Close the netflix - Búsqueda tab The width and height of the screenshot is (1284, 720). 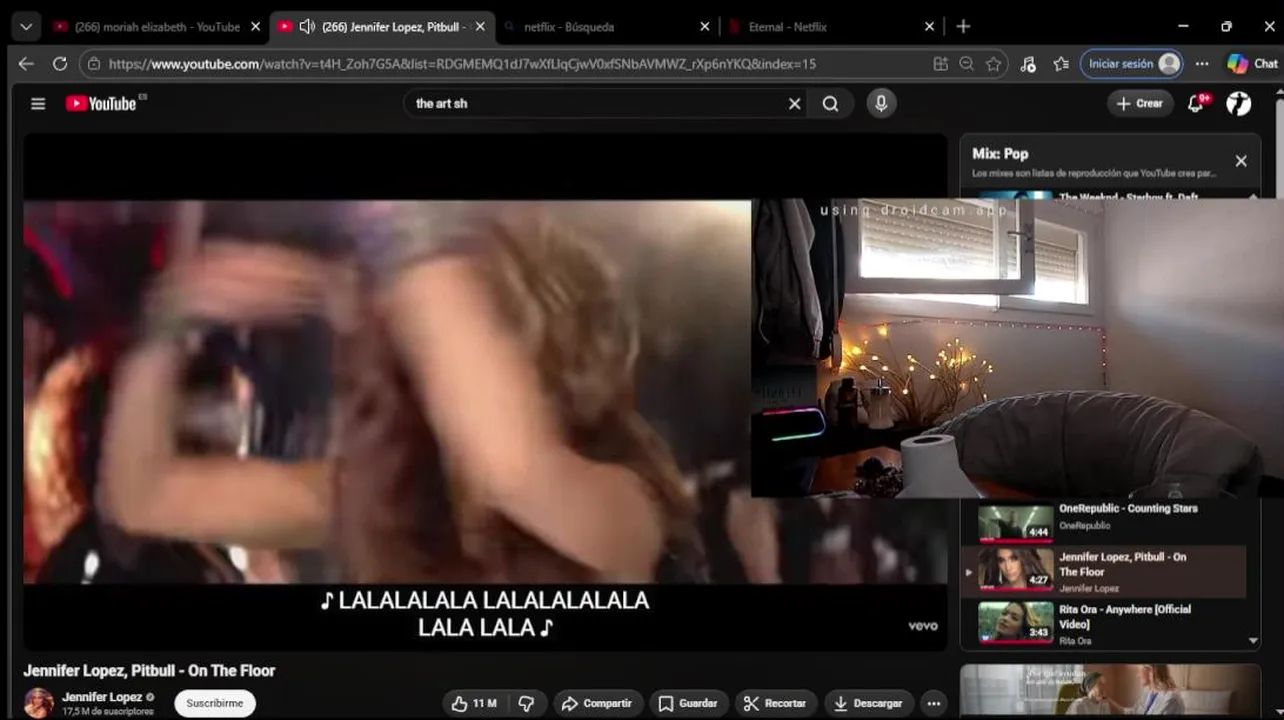(705, 26)
